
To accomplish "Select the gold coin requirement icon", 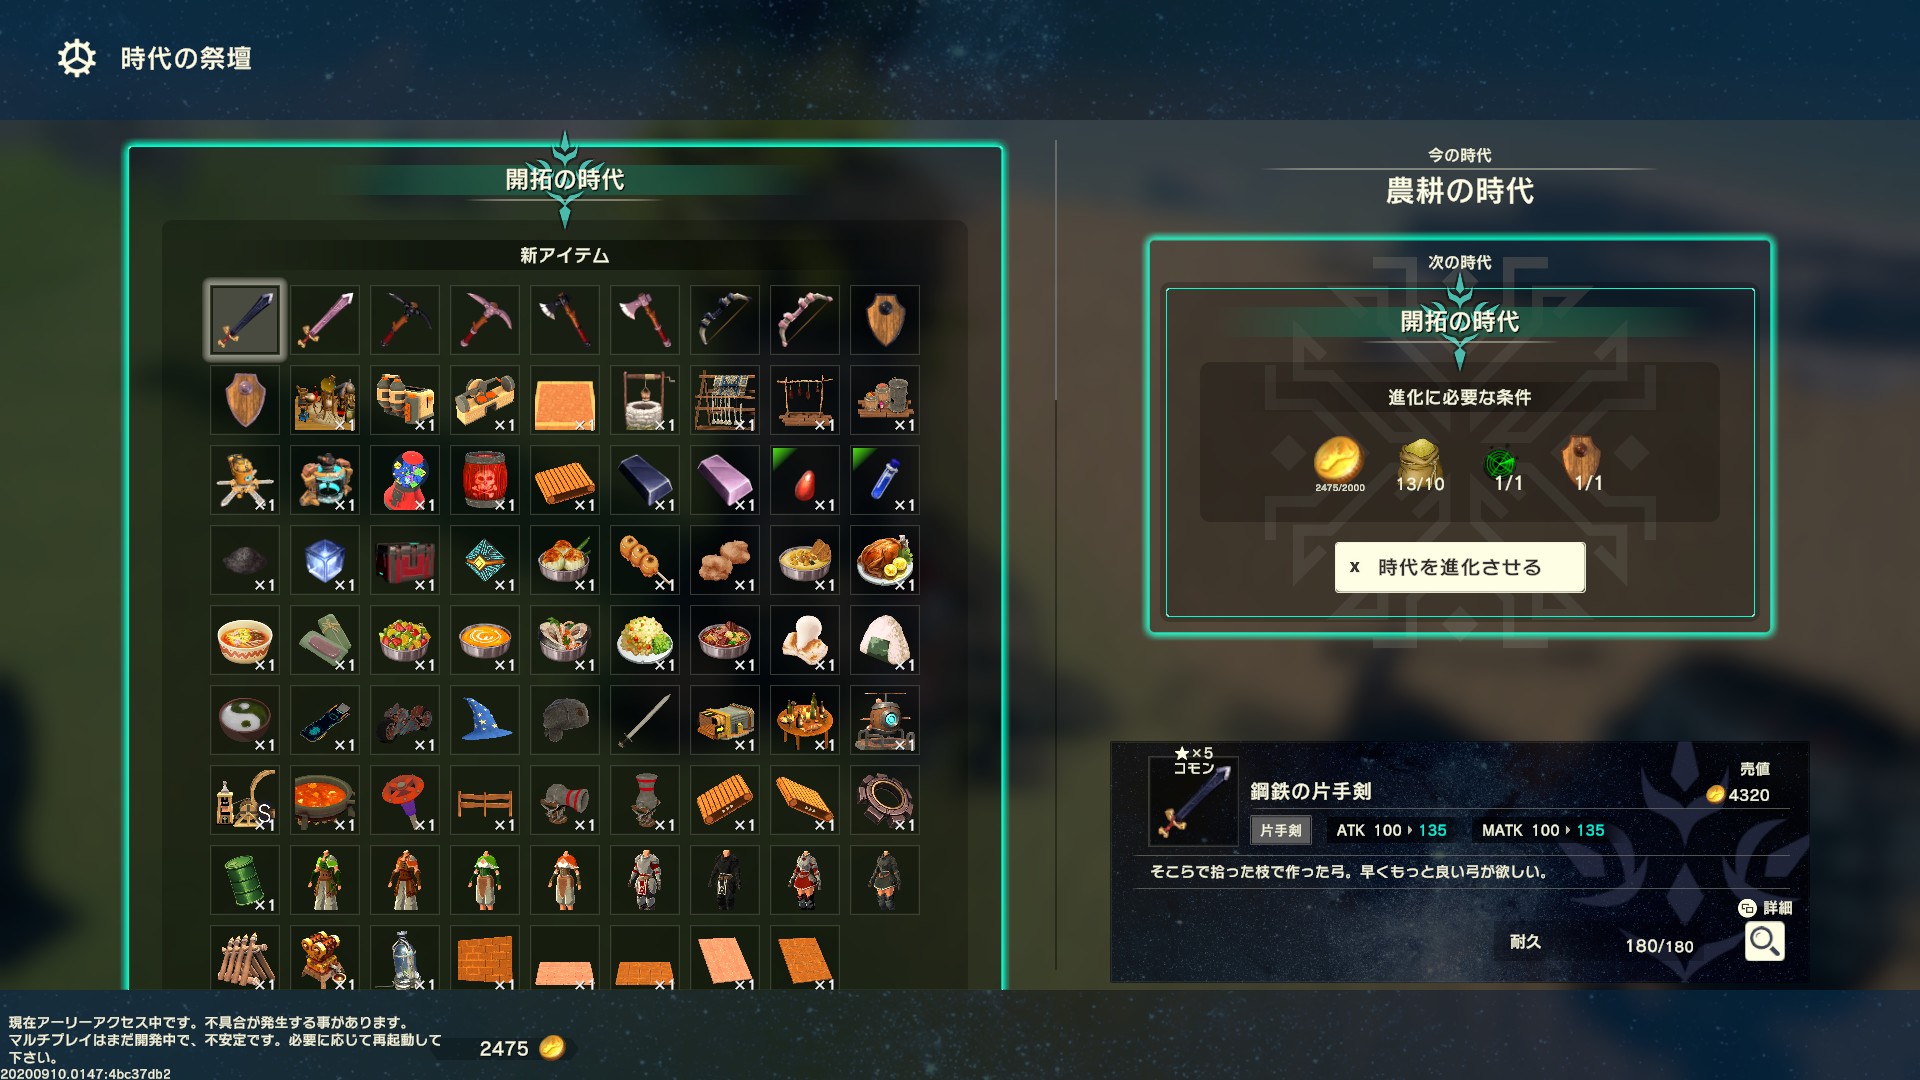I will tap(1339, 460).
